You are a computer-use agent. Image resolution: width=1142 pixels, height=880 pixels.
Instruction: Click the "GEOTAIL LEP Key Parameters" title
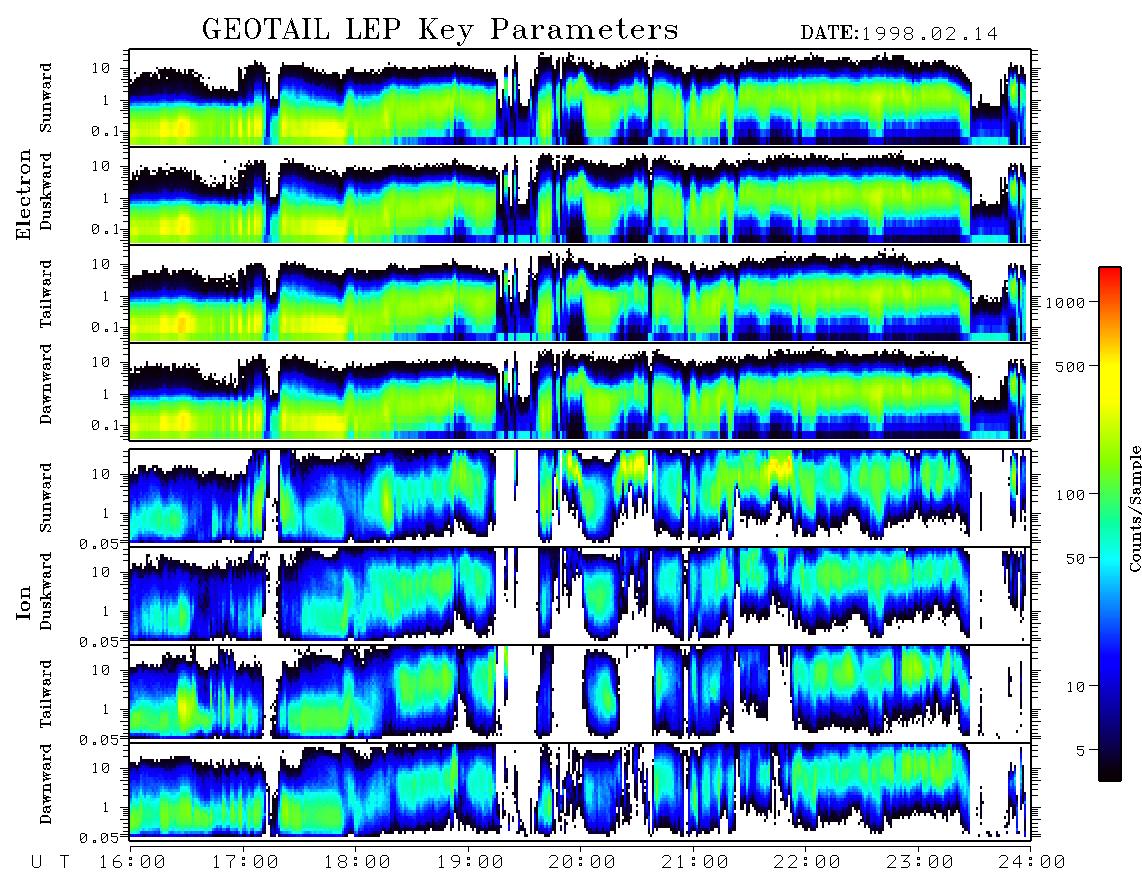[440, 30]
